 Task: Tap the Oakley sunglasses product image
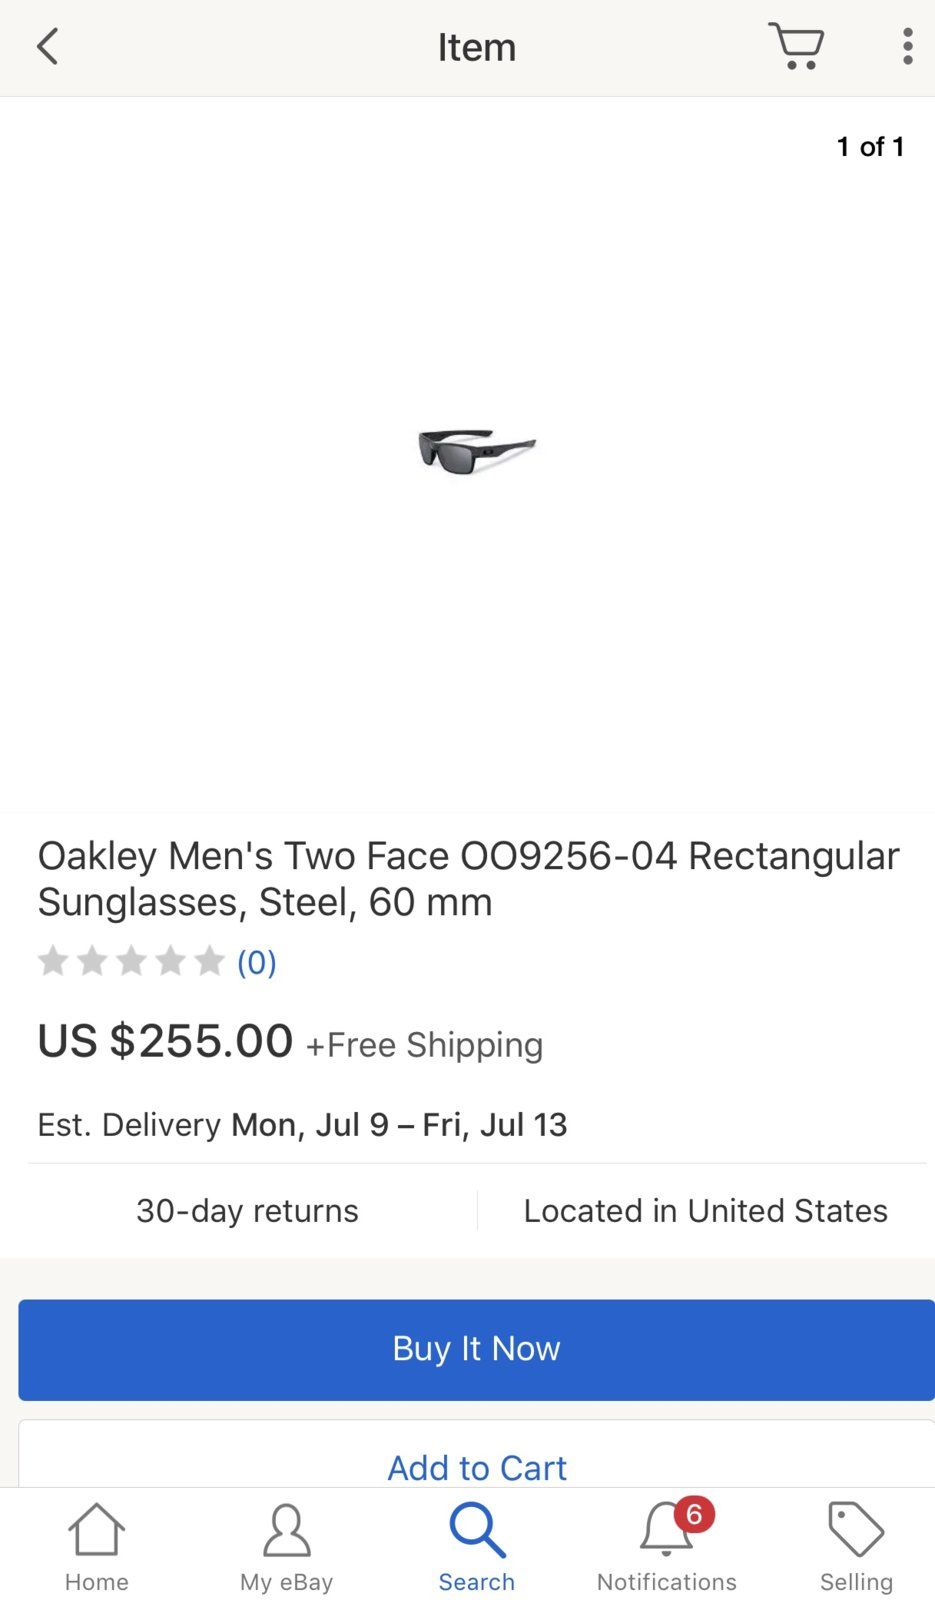coord(477,451)
